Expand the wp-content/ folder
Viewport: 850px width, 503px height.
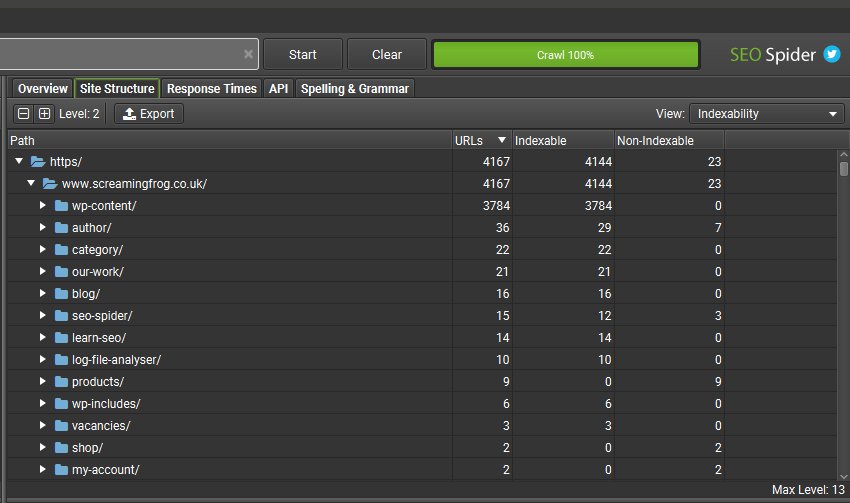pyautogui.click(x=42, y=205)
